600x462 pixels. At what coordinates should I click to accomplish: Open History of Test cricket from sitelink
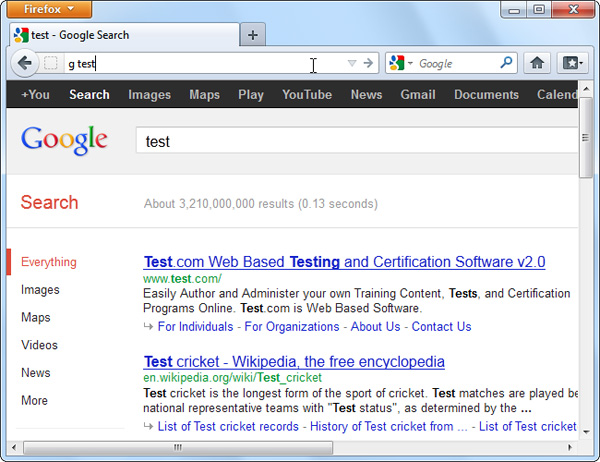389,426
